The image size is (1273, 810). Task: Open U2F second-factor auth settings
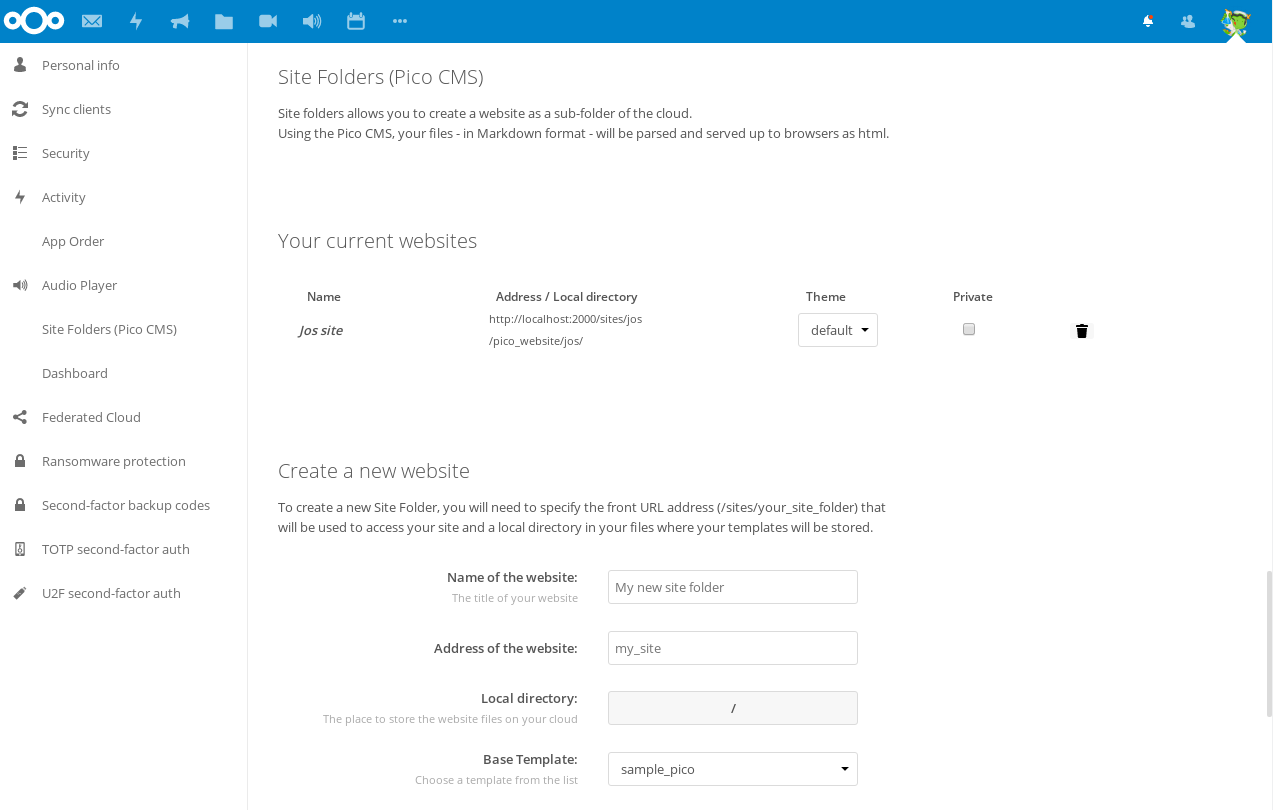point(111,593)
